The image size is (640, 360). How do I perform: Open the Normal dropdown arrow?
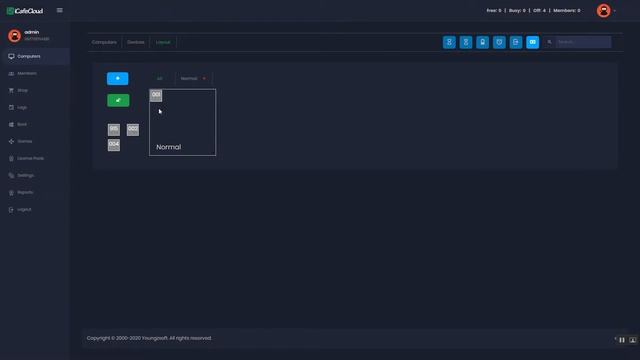204,78
